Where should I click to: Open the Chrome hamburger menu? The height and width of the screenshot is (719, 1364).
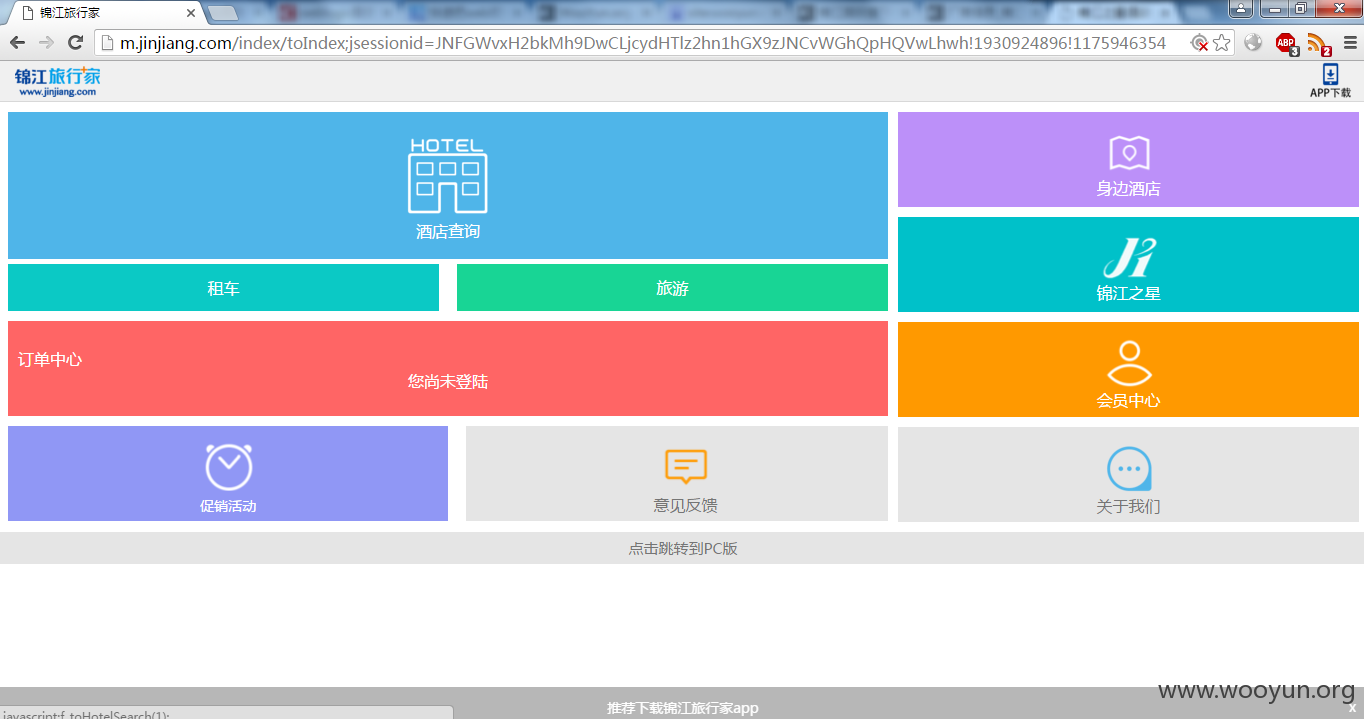pos(1350,43)
